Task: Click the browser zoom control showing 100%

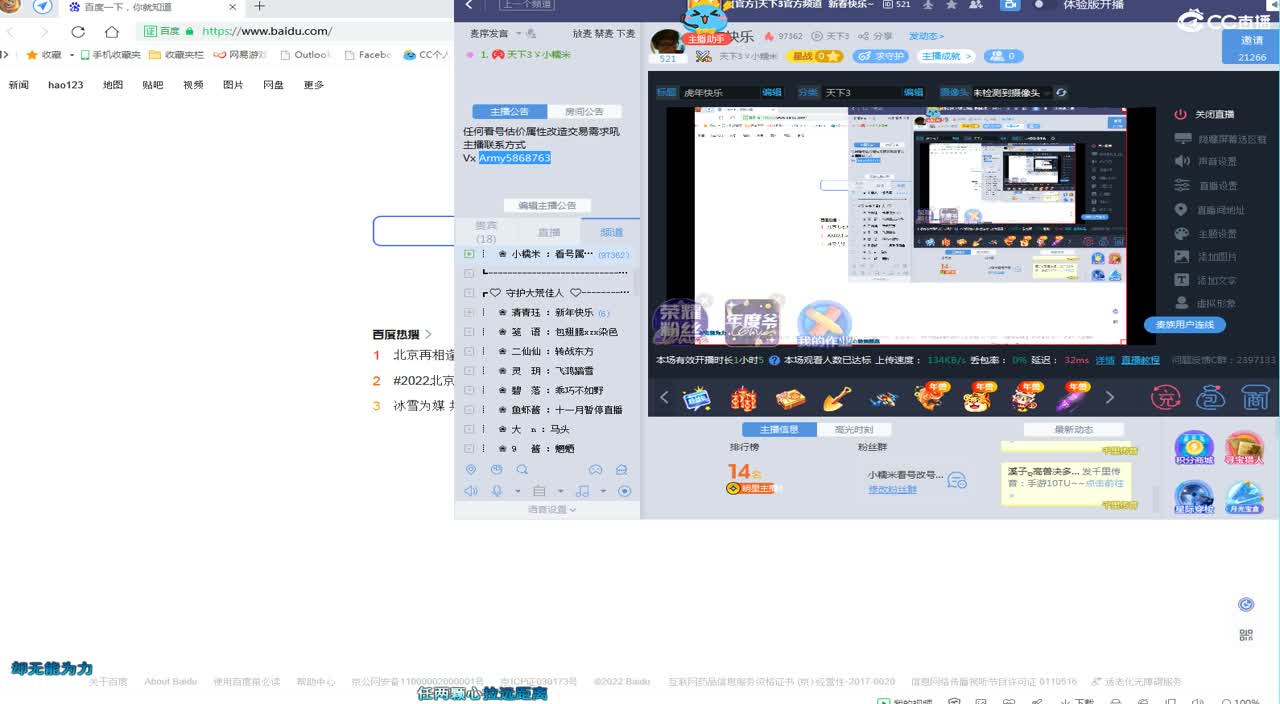Action: pos(1240,703)
